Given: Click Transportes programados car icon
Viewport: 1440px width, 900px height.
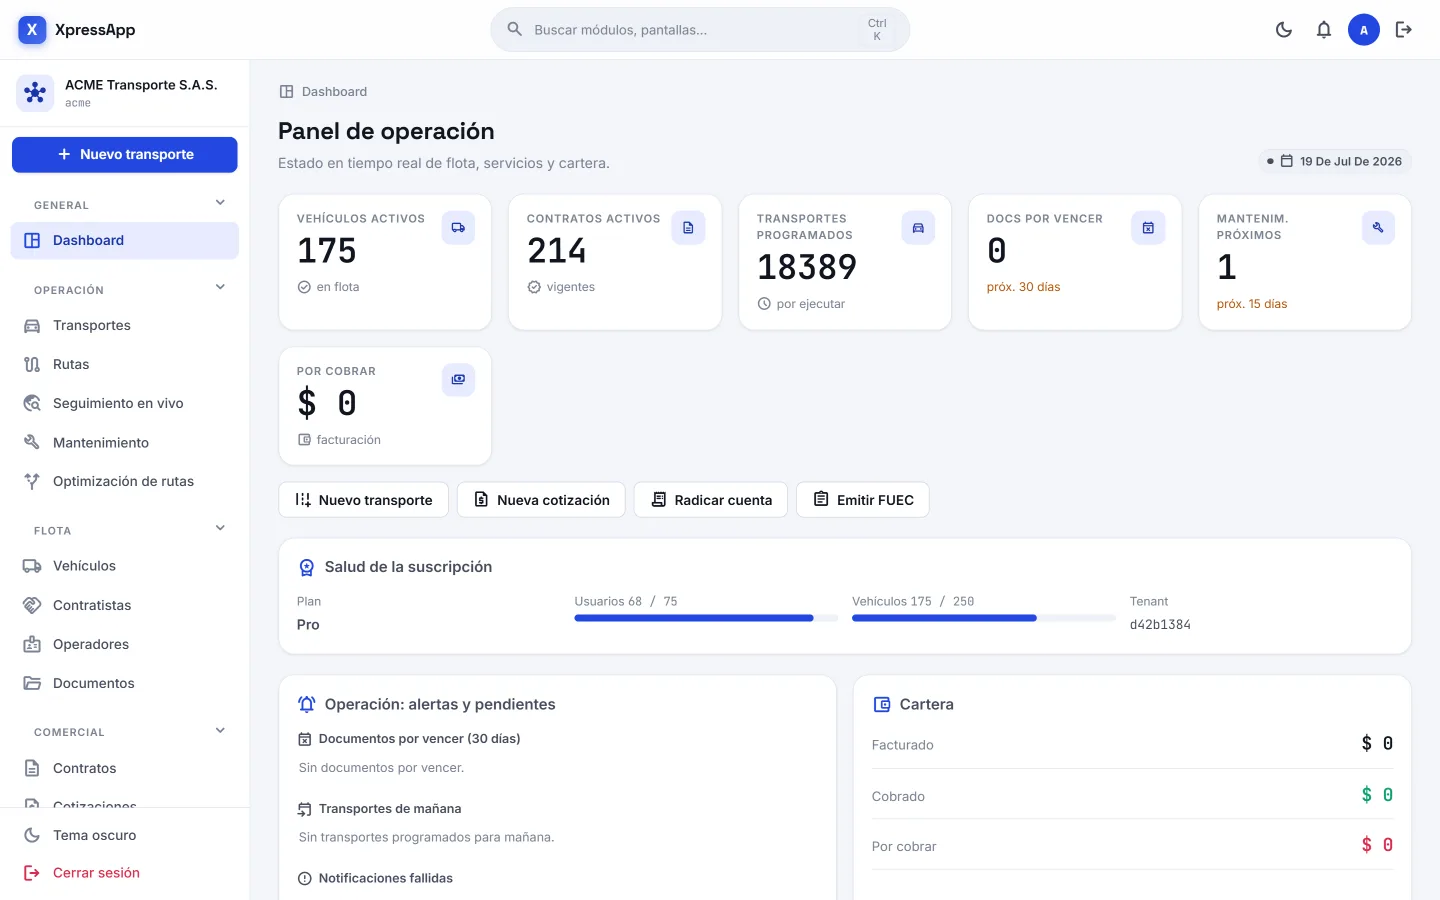Looking at the screenshot, I should click(x=918, y=228).
